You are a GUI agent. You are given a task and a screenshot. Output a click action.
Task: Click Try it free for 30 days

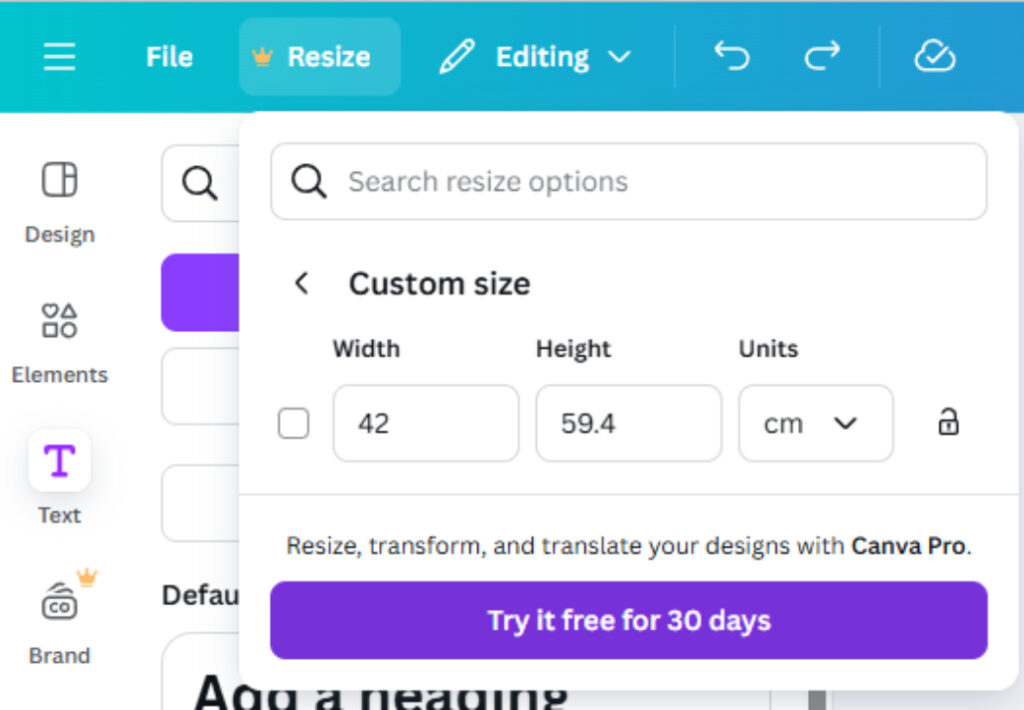pyautogui.click(x=628, y=620)
